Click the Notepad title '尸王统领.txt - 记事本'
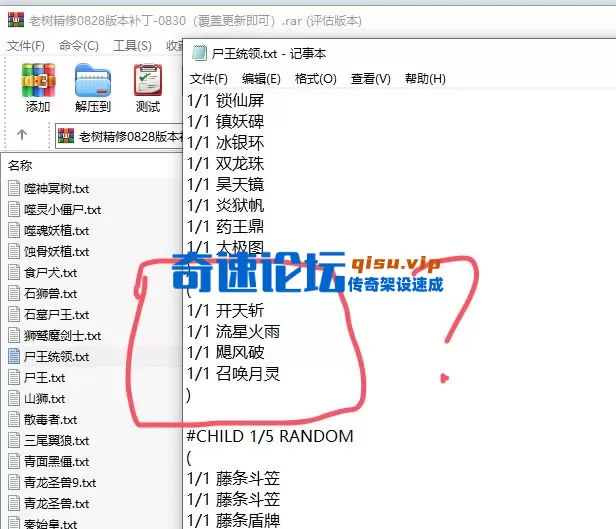 pyautogui.click(x=269, y=54)
